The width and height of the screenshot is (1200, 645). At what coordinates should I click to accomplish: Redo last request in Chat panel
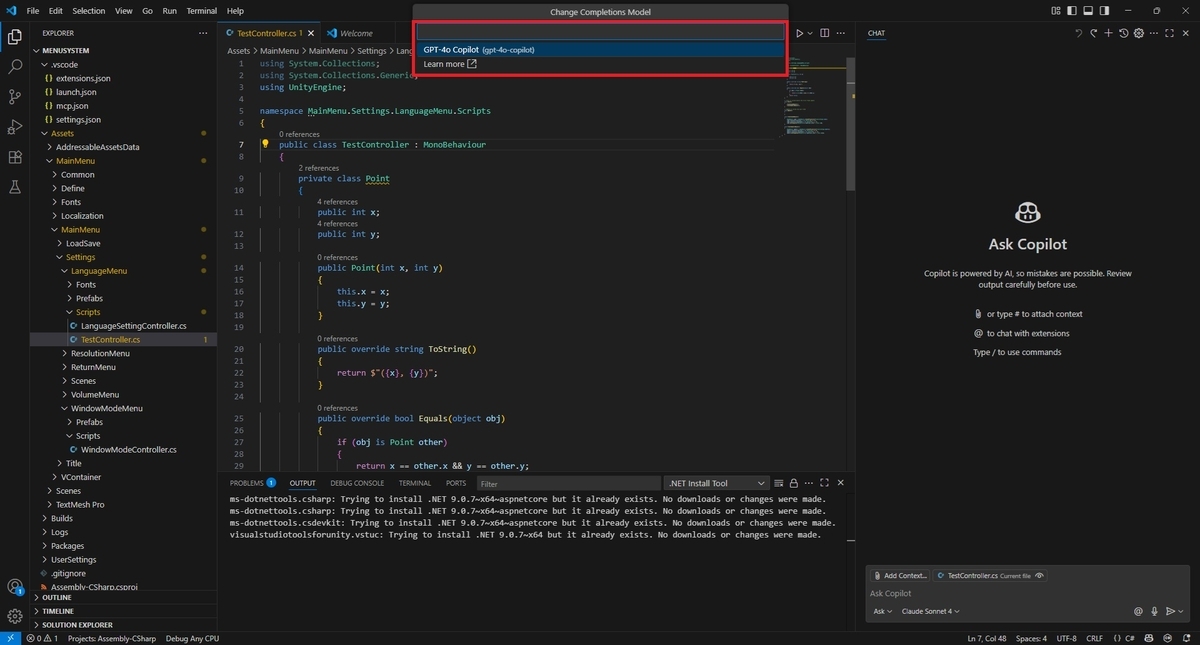[1093, 33]
